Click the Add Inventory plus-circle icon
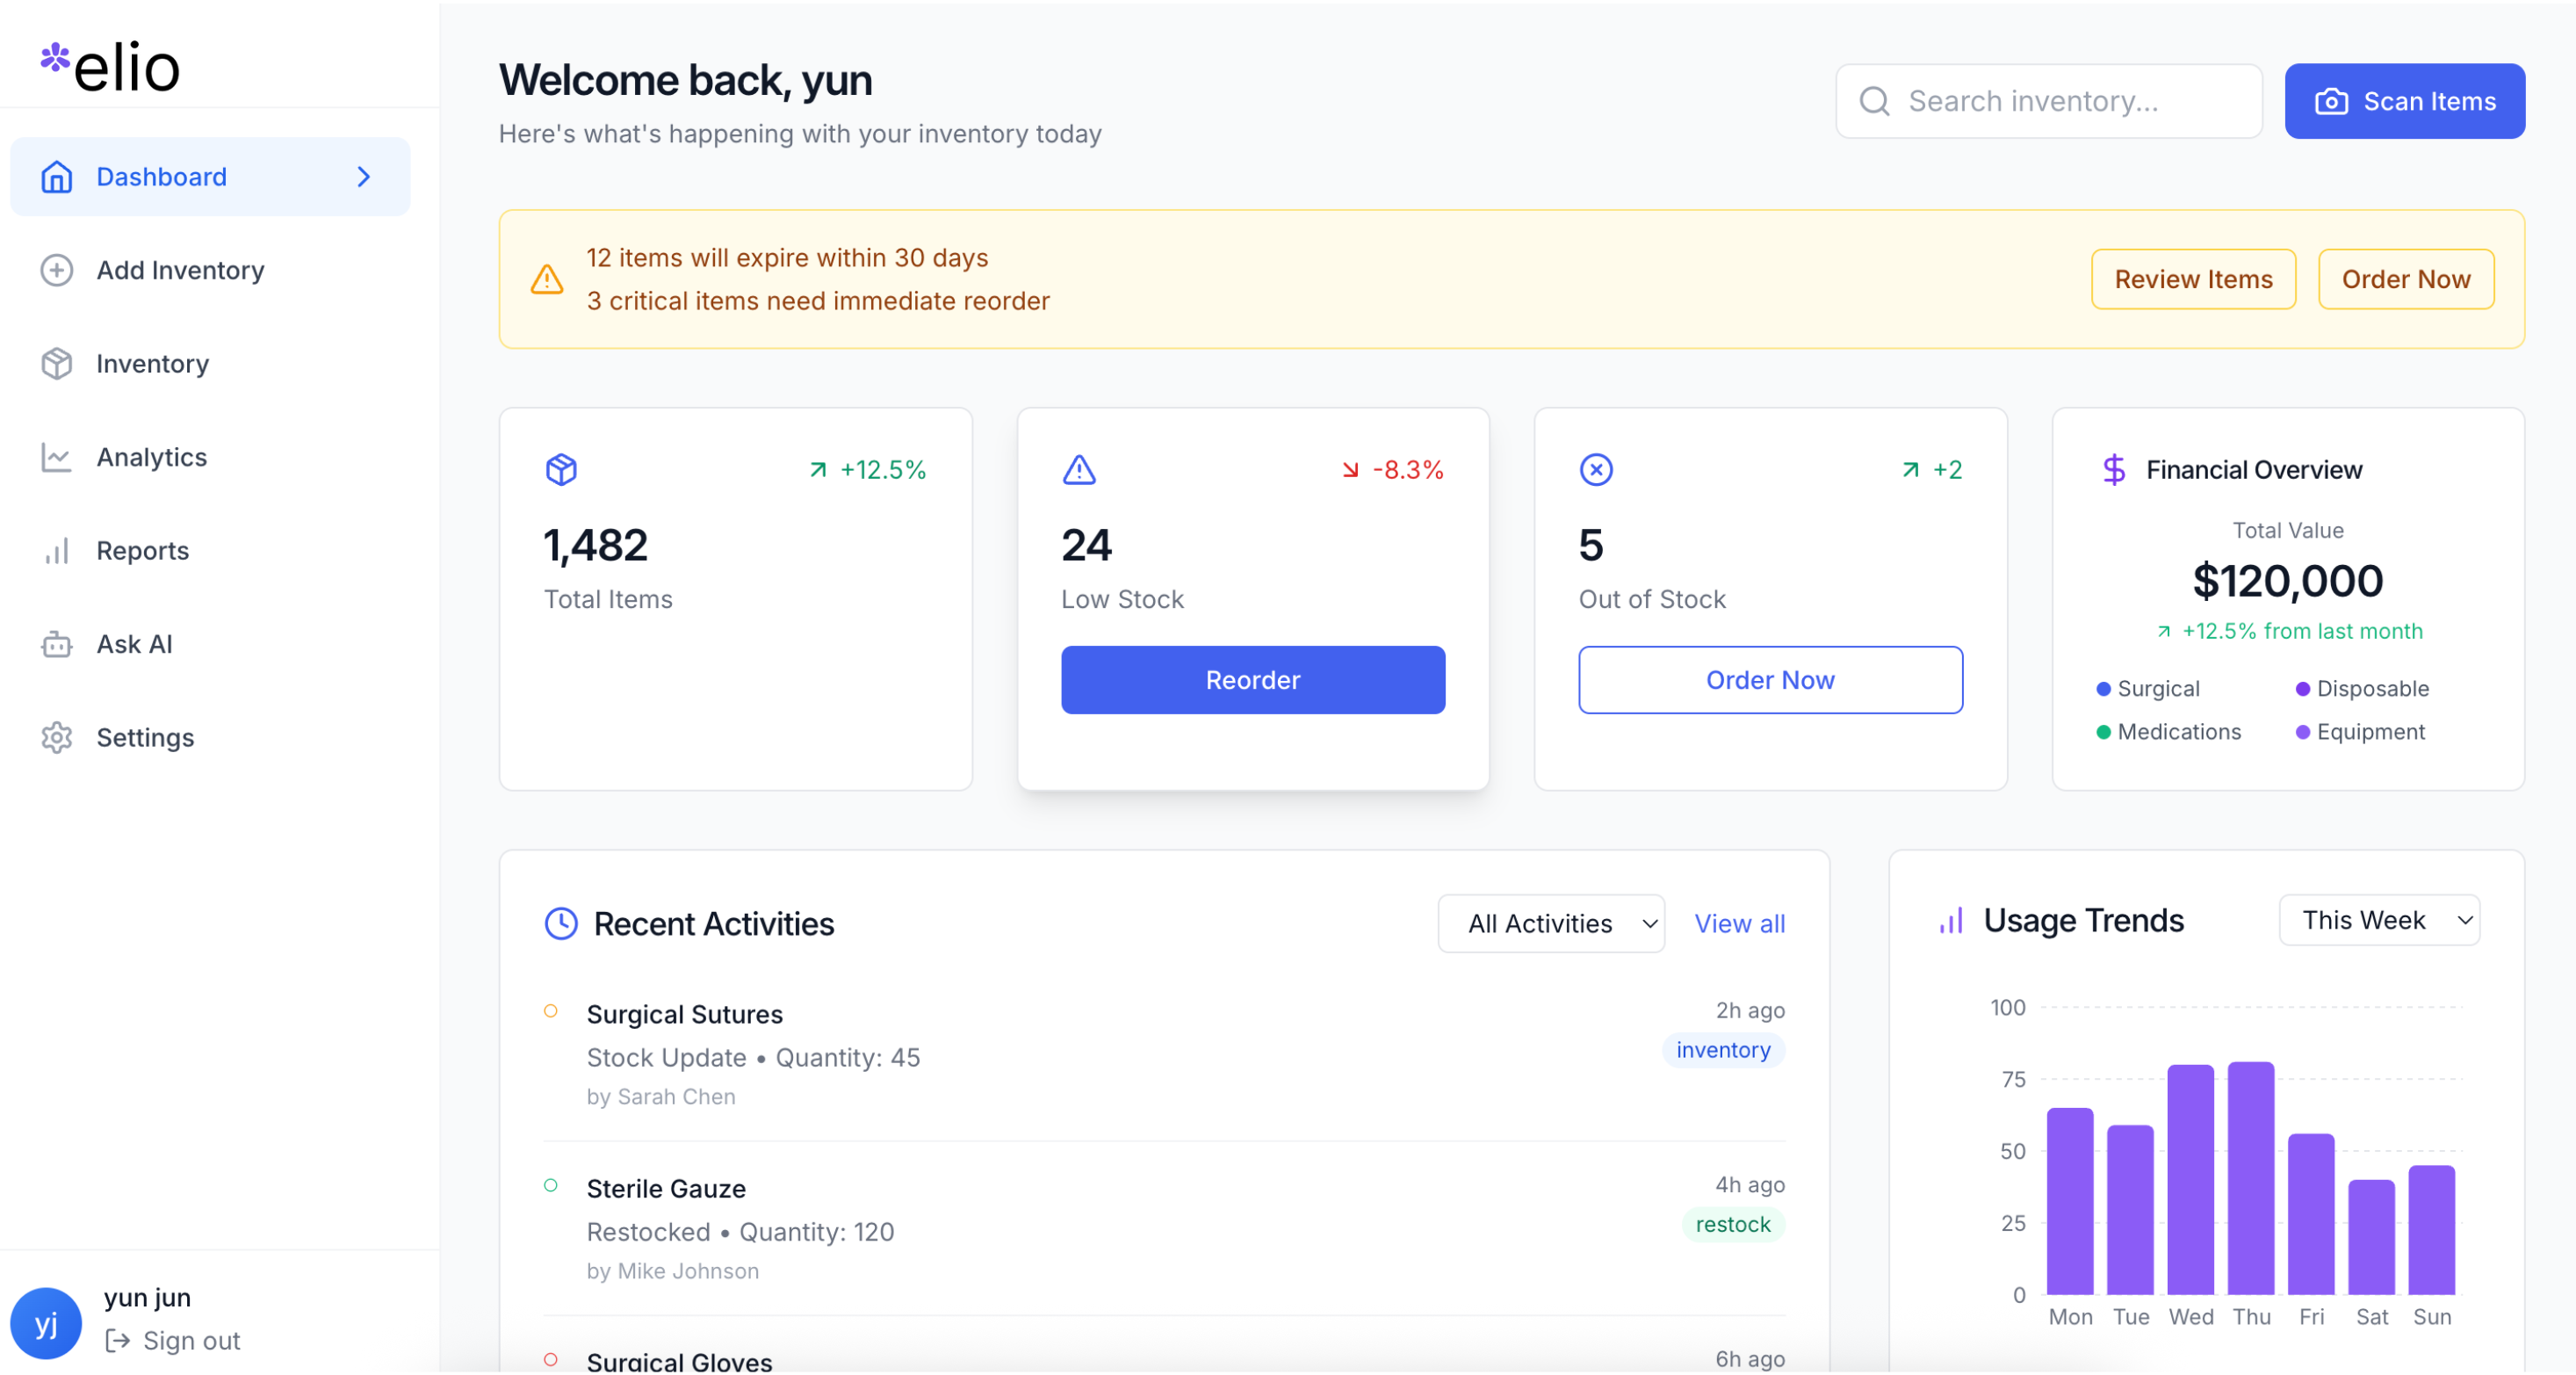 tap(57, 270)
